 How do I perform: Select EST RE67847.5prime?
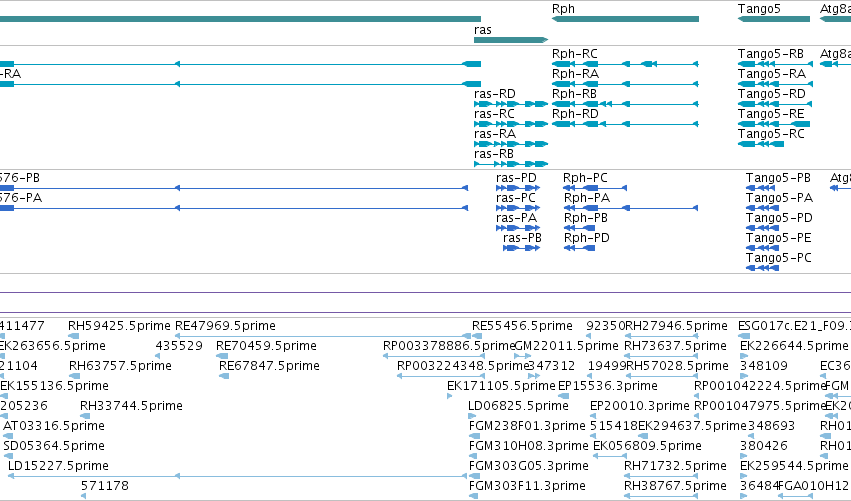[269, 366]
